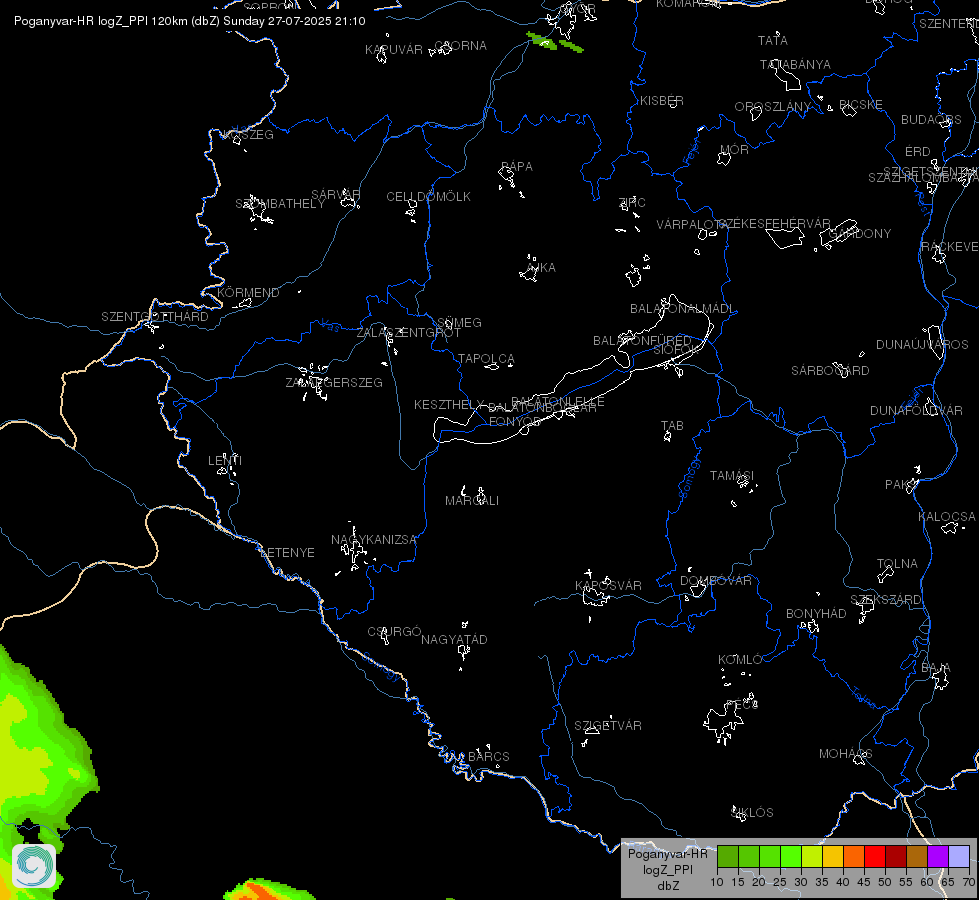
Task: Click the KESZTHELY city label
Action: click(449, 405)
